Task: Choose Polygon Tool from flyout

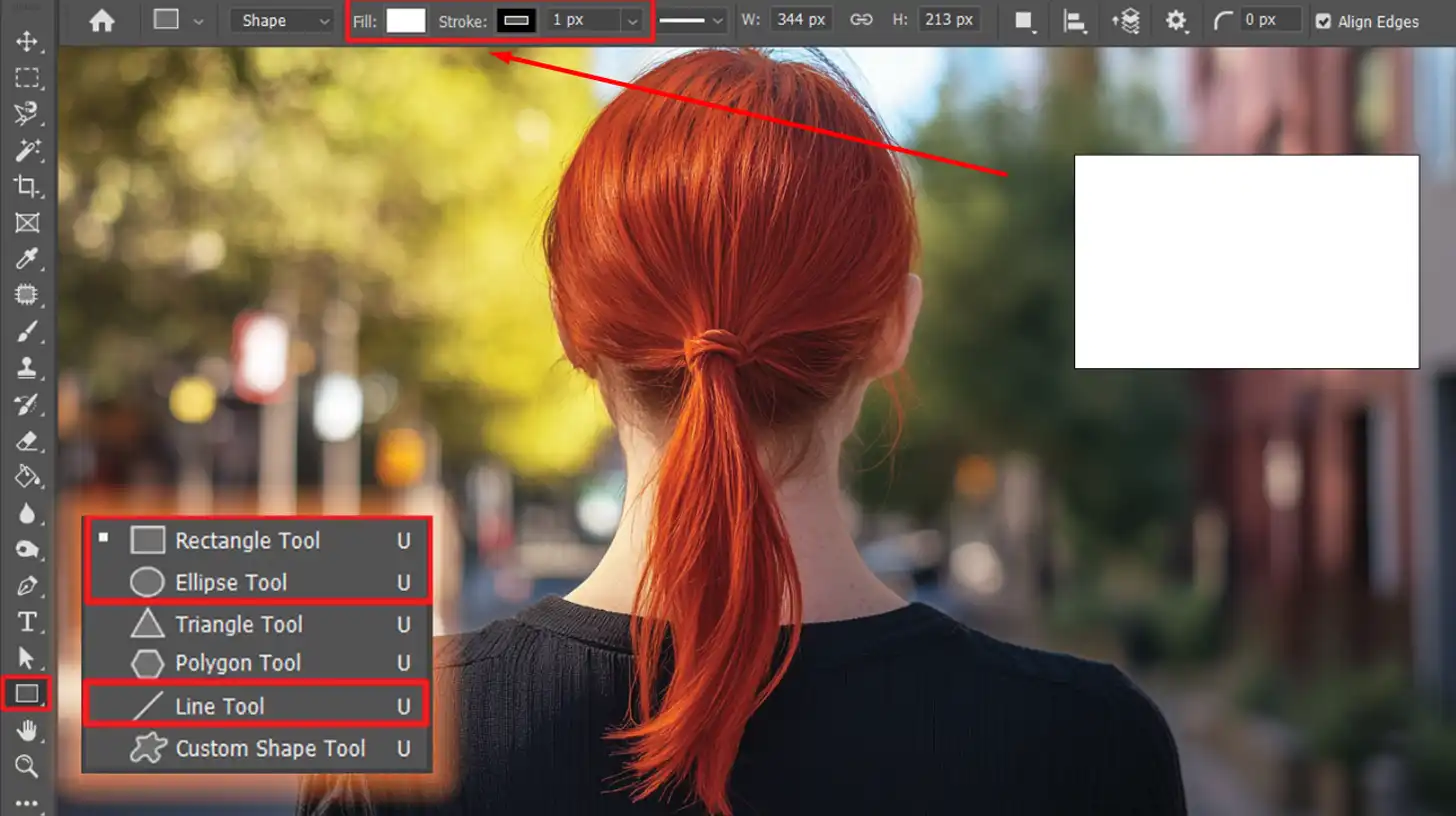Action: click(x=258, y=663)
